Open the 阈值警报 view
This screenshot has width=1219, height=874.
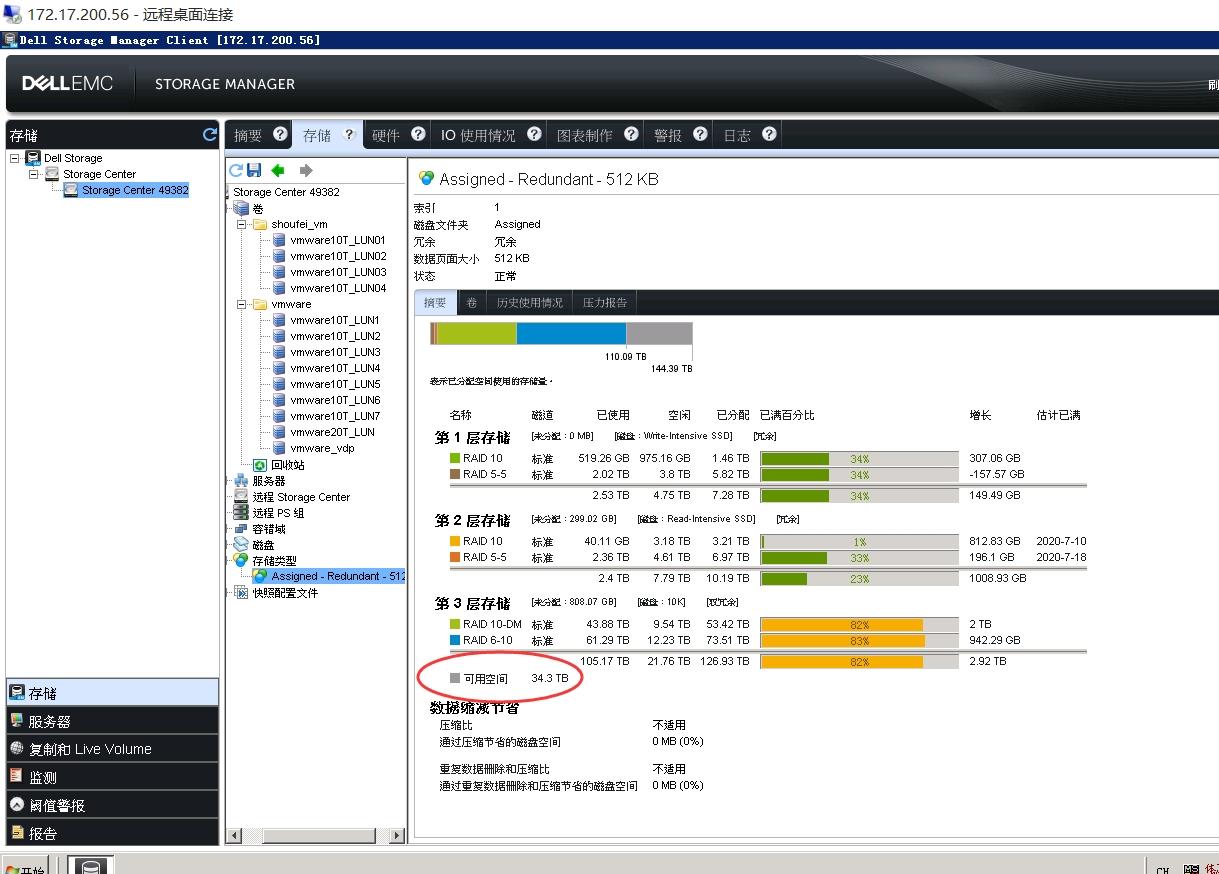pos(112,805)
